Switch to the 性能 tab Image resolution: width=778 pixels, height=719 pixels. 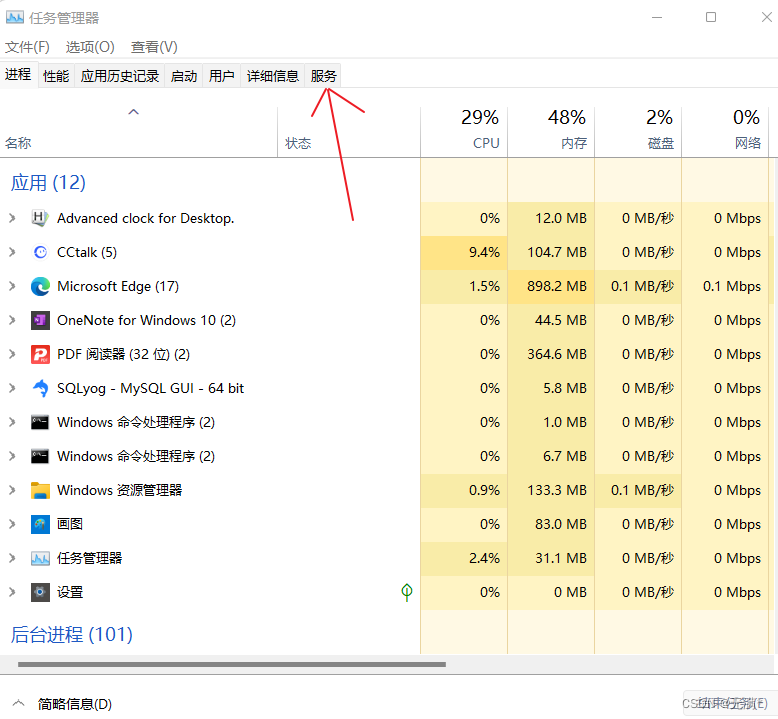56,76
